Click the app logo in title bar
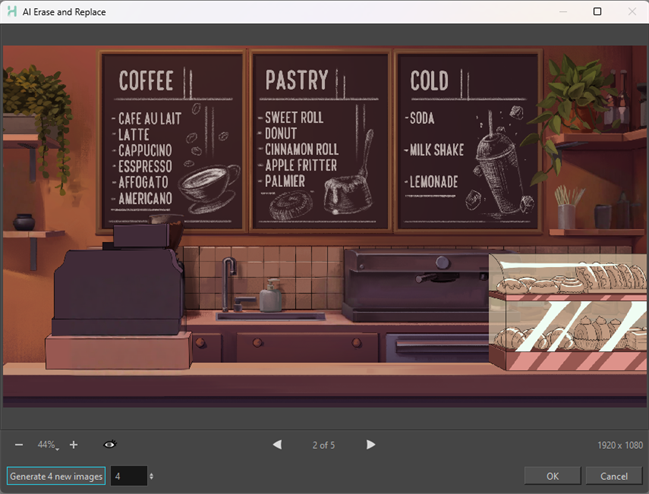The image size is (649, 494). point(11,12)
